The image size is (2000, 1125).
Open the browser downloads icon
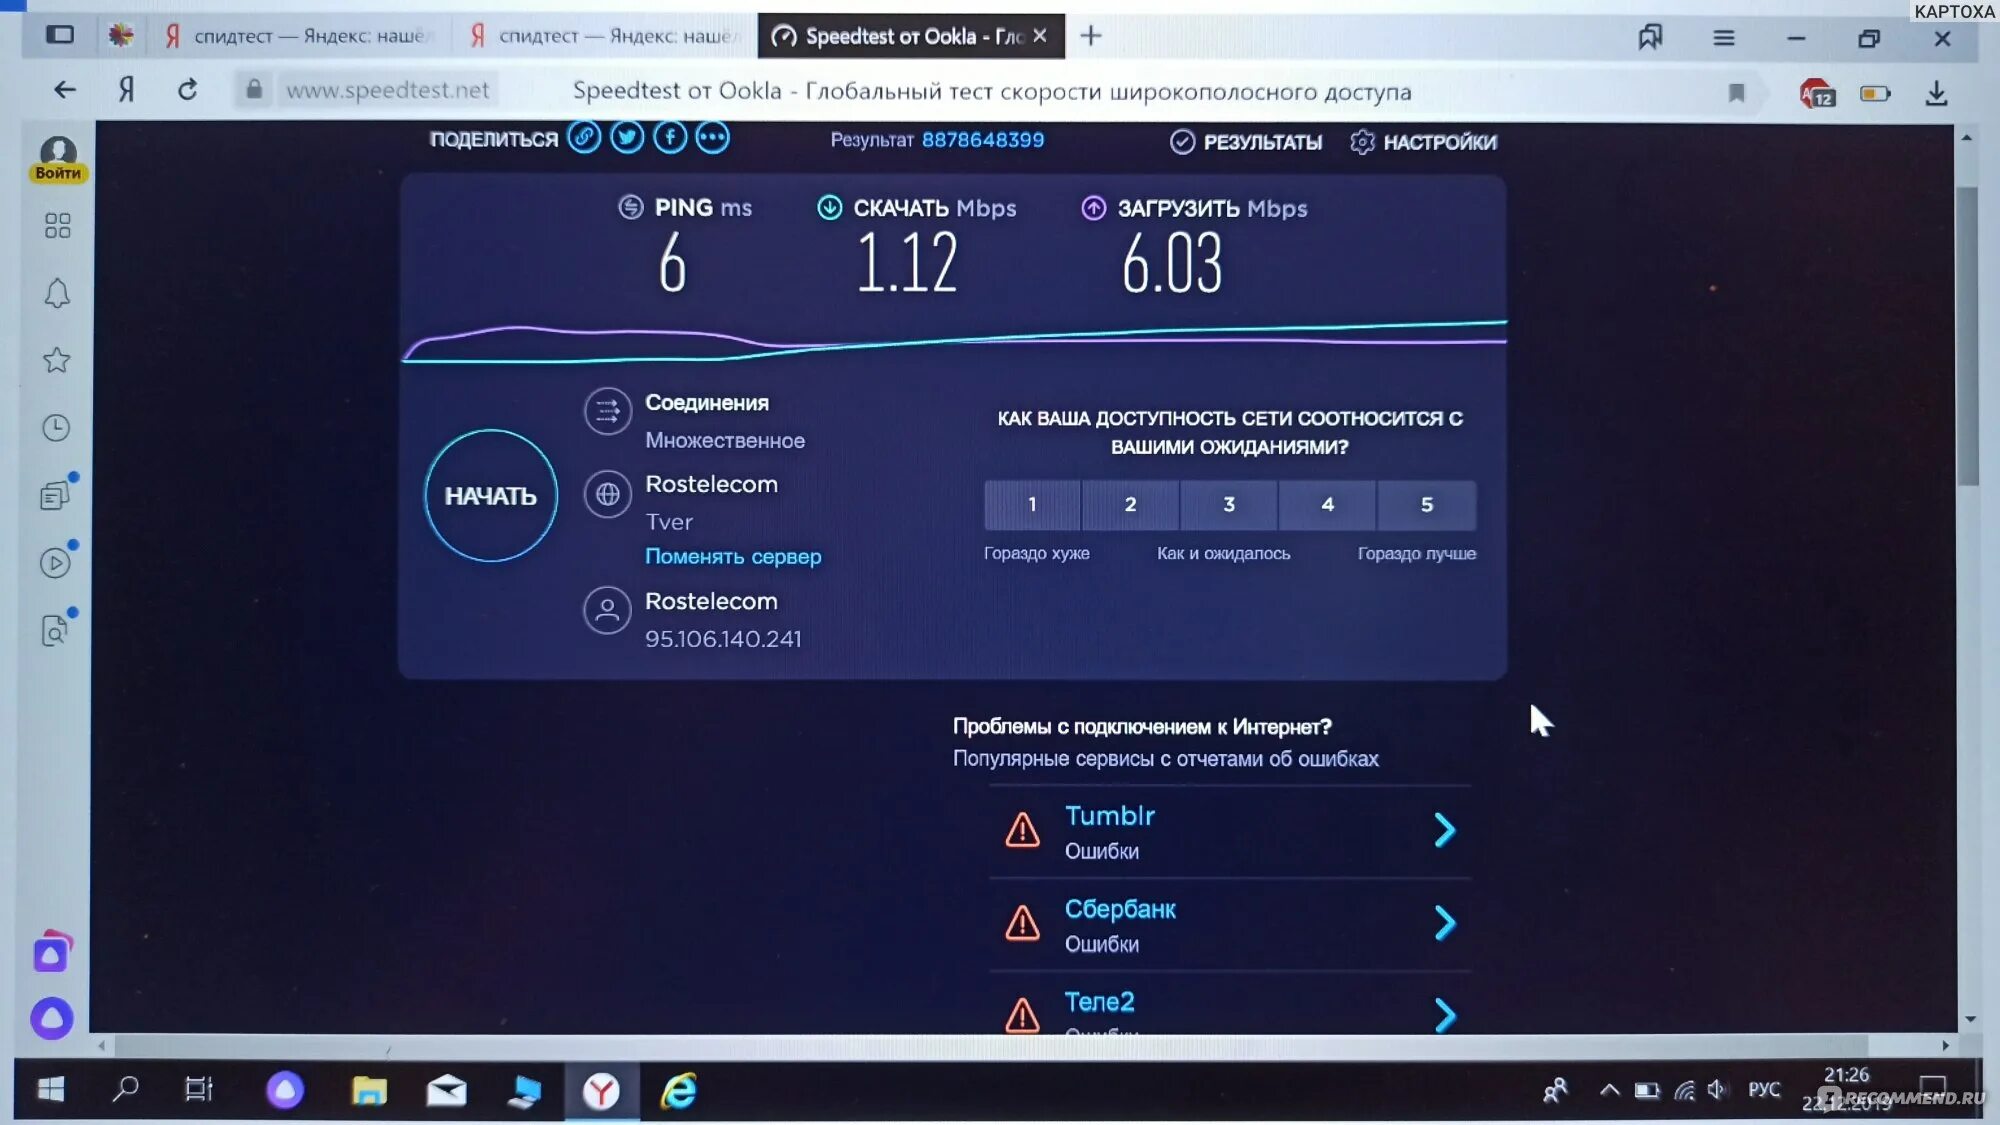coord(1936,94)
